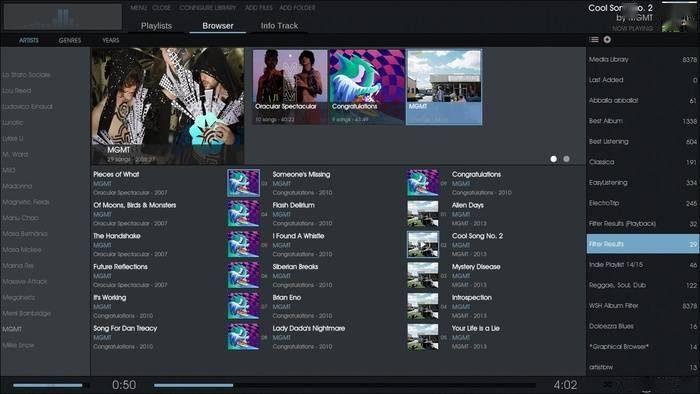Open the Indie Playlist 14/15
The image size is (700, 394).
coord(643,265)
